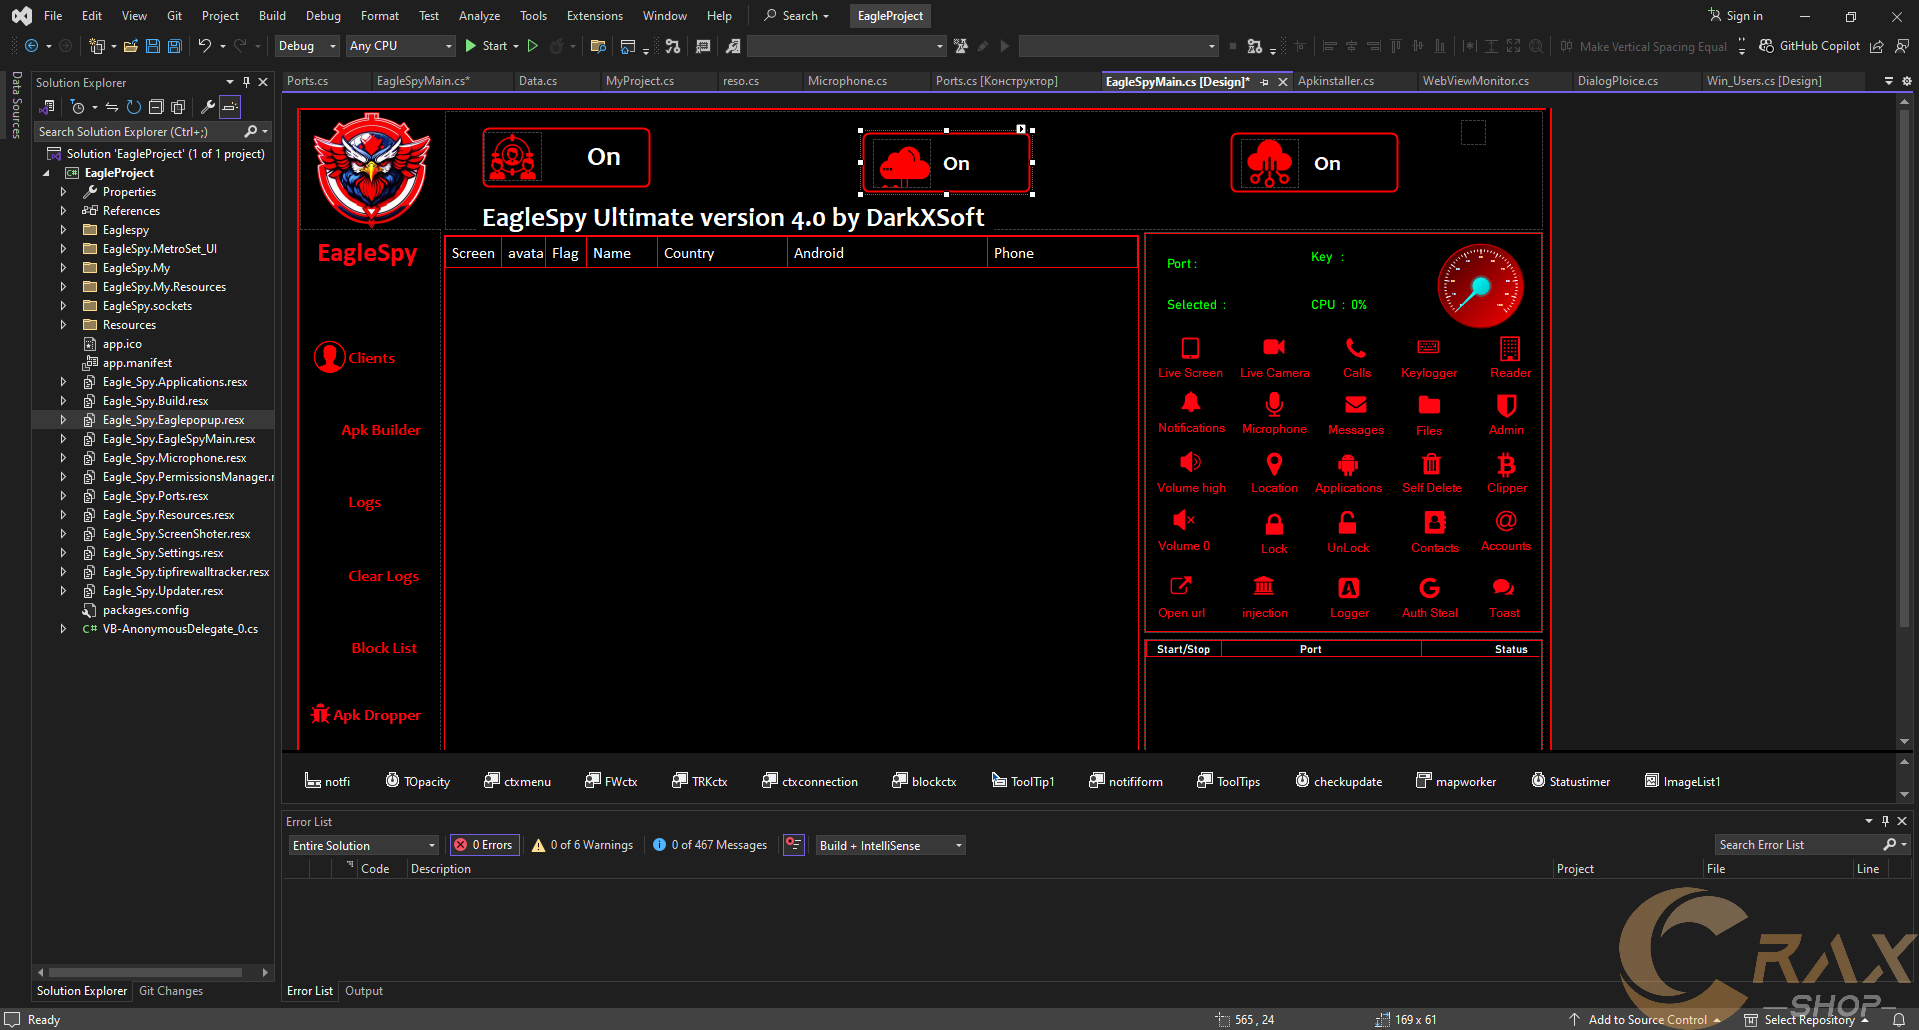1919x1030 pixels.
Task: Open the Extensions menu
Action: 594,16
